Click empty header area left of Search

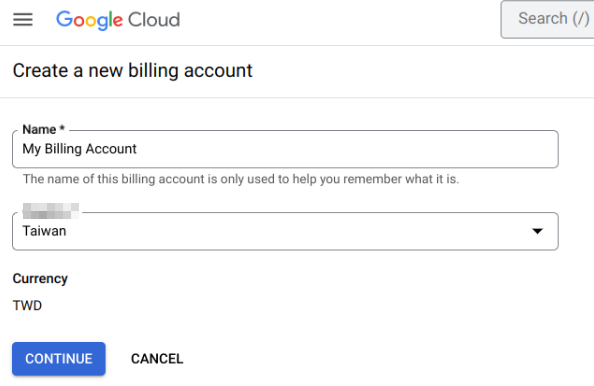tap(341, 20)
